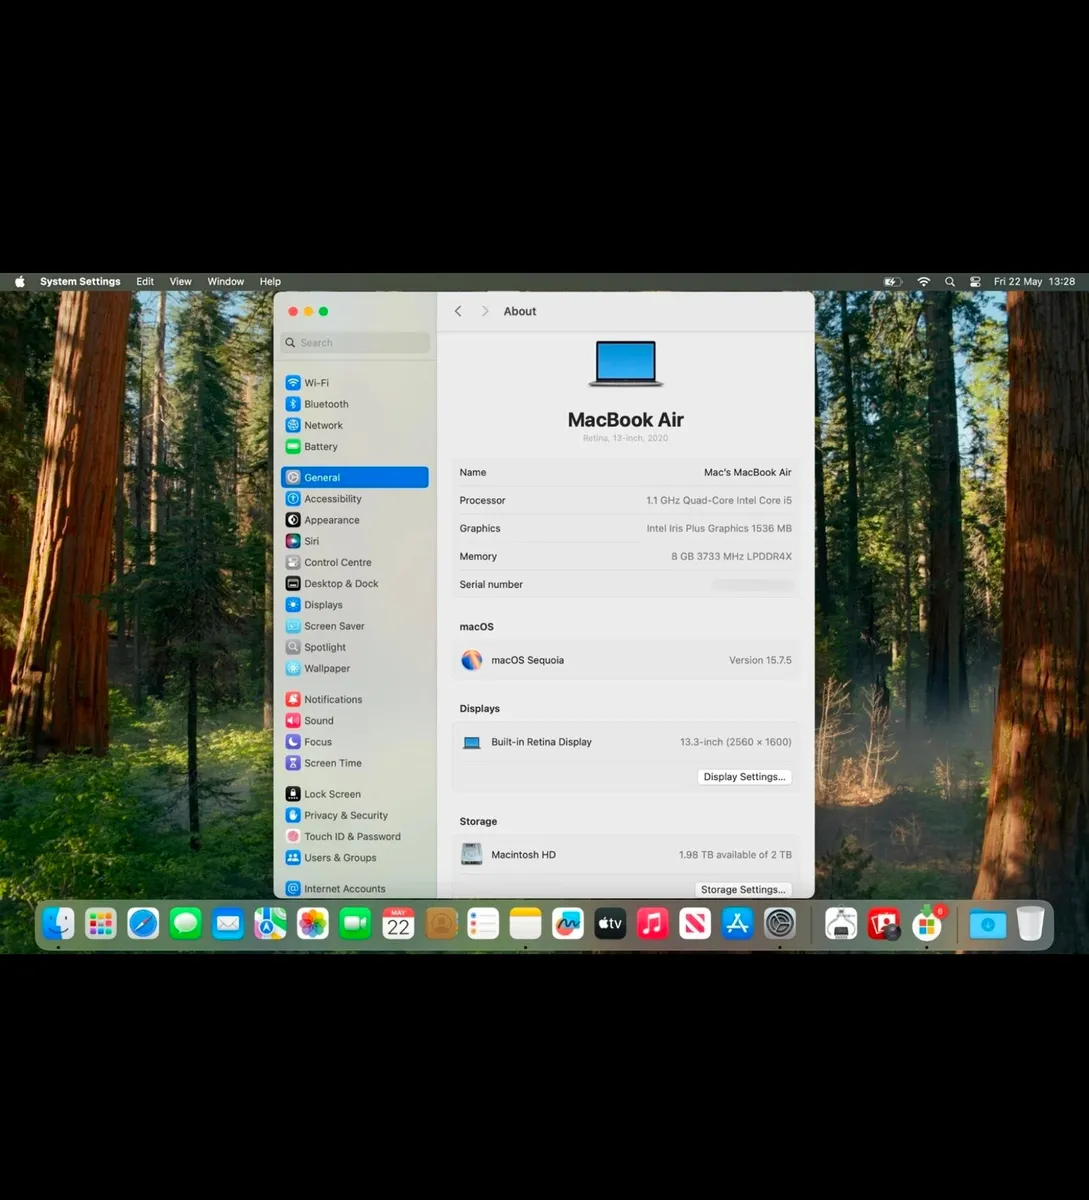Click System Settings gear in Dock
The image size is (1089, 1200).
[x=780, y=923]
